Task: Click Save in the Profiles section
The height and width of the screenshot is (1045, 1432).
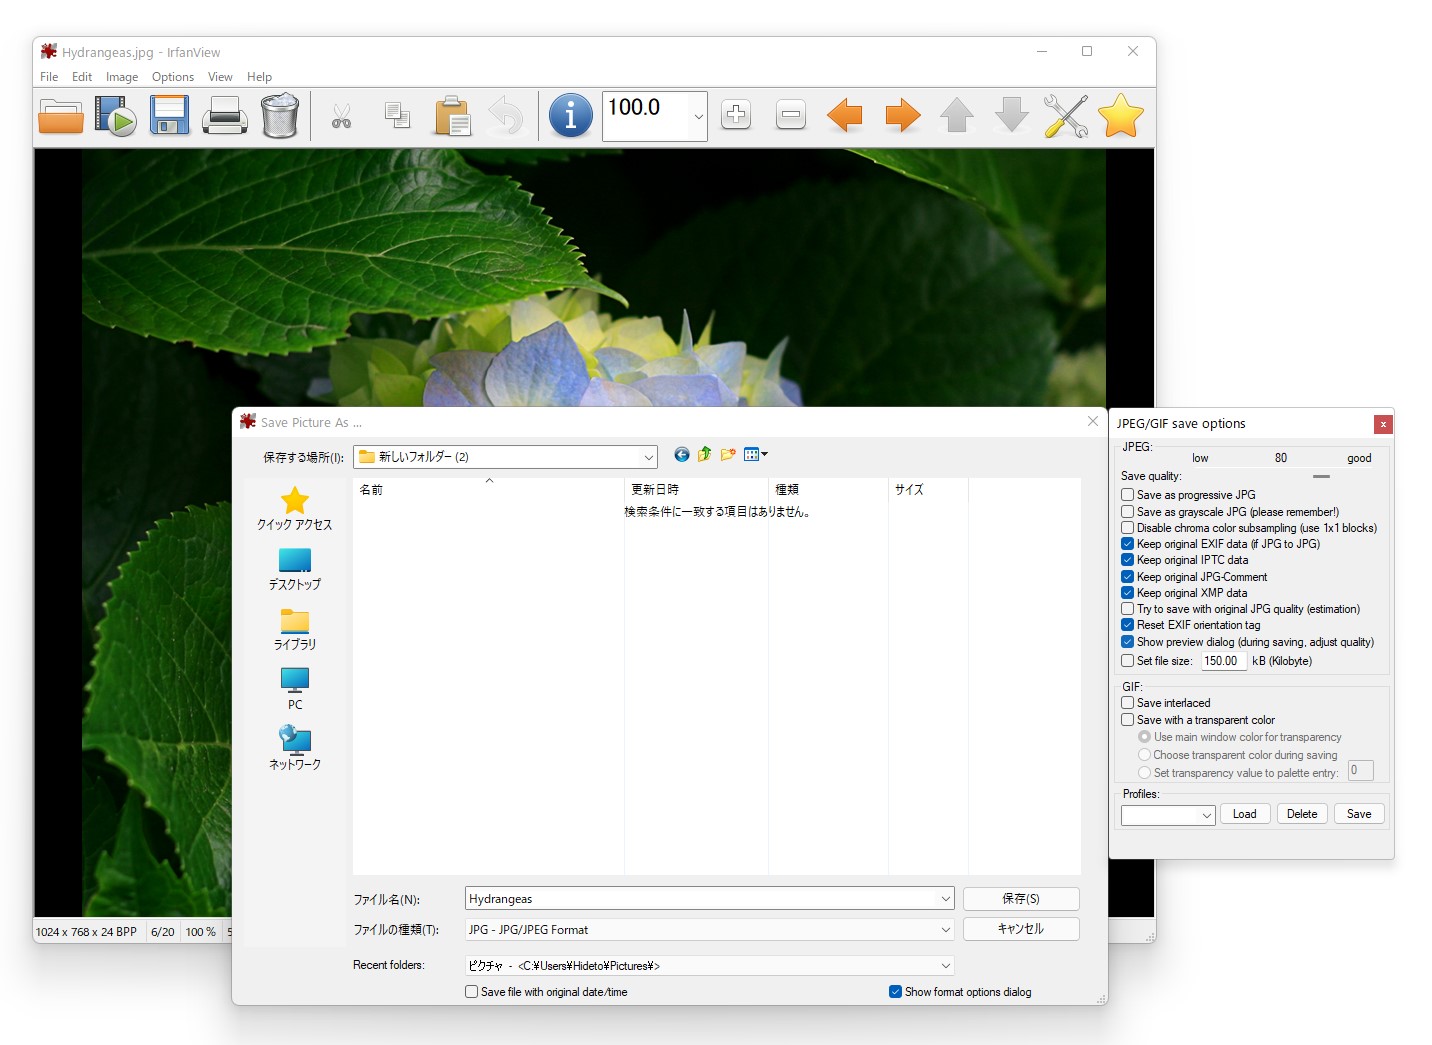Action: coord(1359,814)
